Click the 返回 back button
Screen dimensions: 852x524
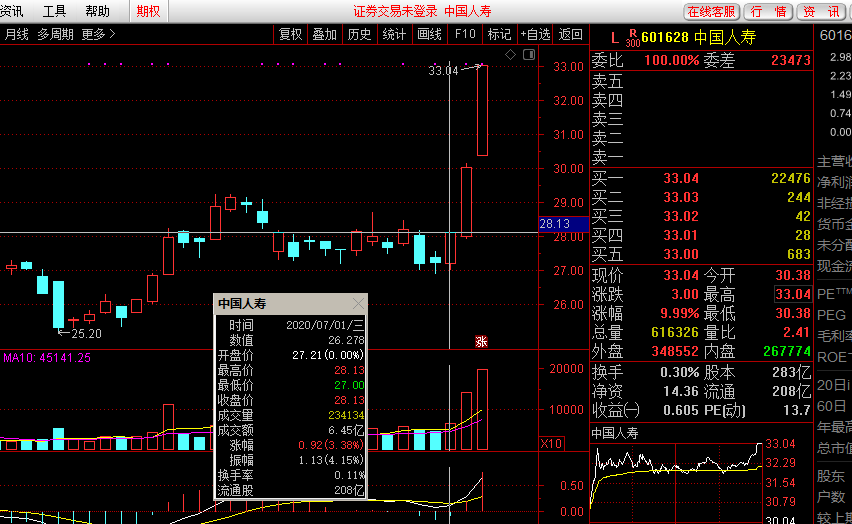coord(571,34)
